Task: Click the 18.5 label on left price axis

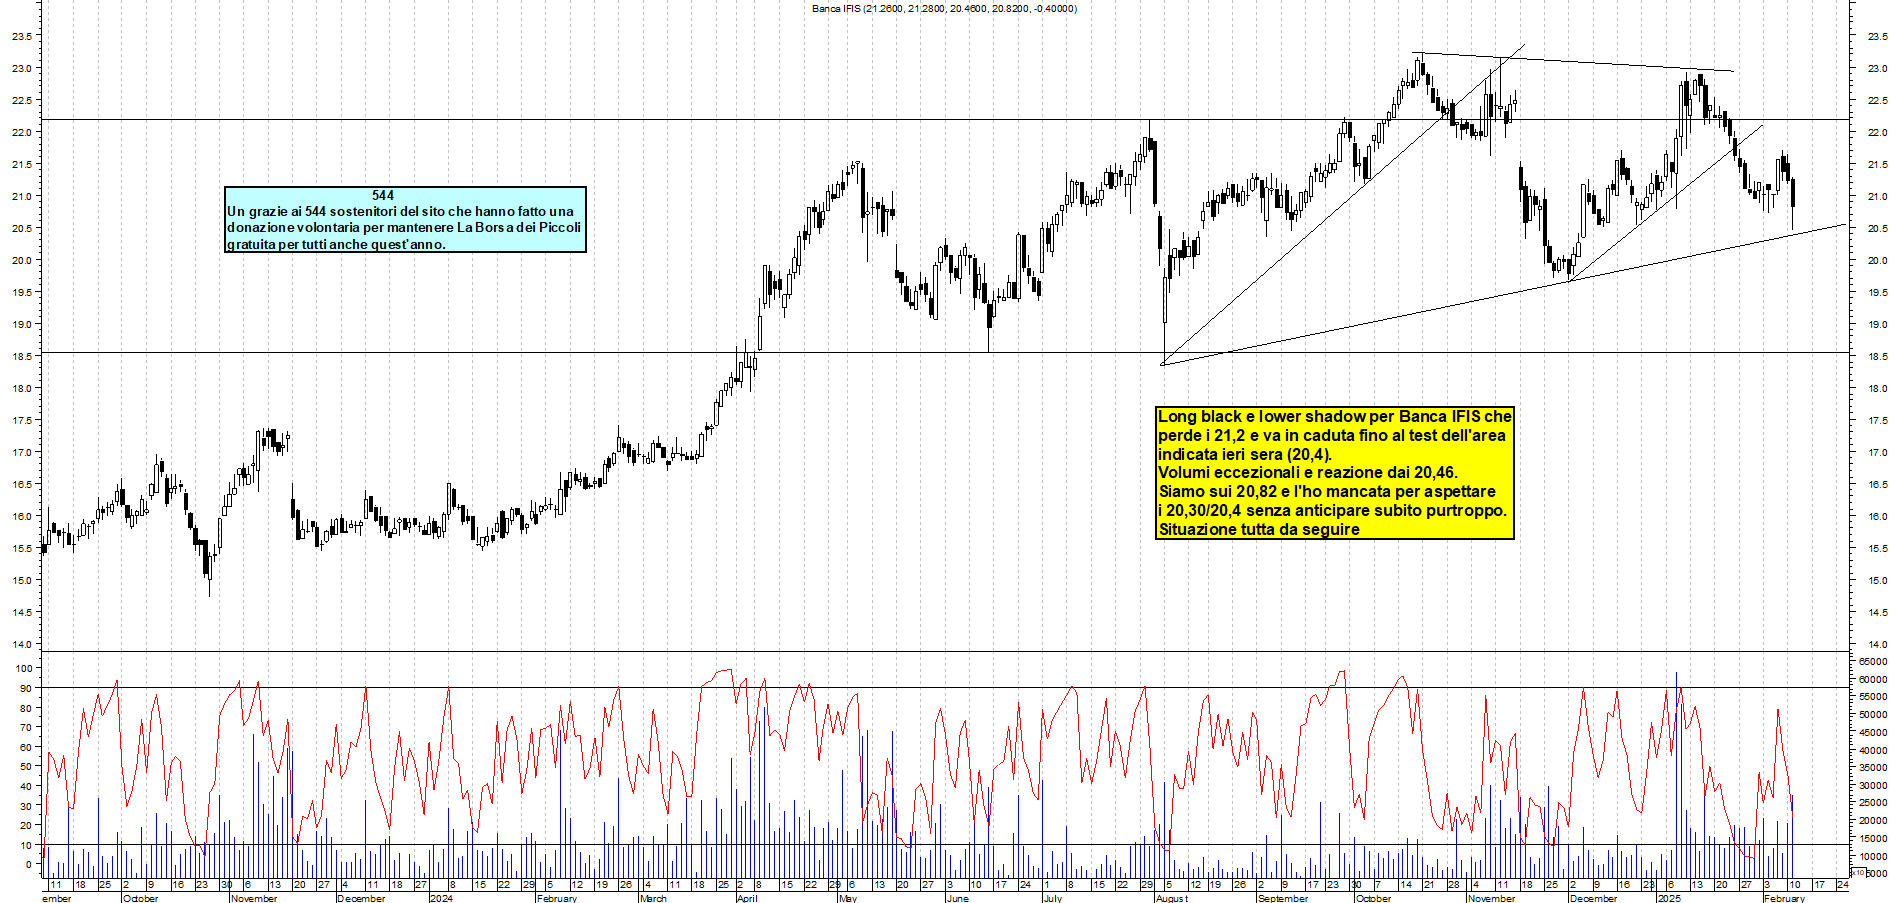Action: pyautogui.click(x=21, y=356)
